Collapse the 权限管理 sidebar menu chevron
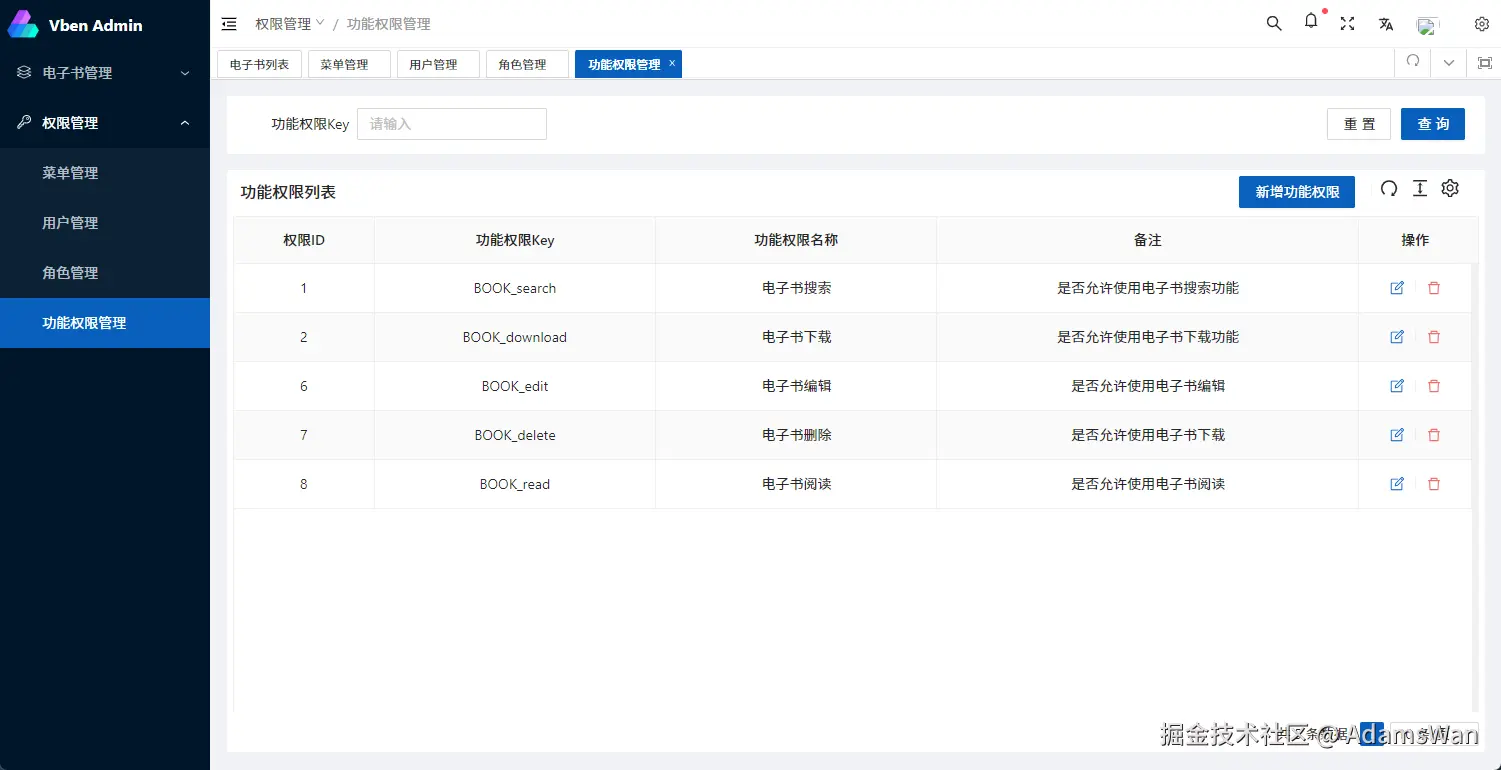This screenshot has width=1501, height=770. (x=184, y=123)
